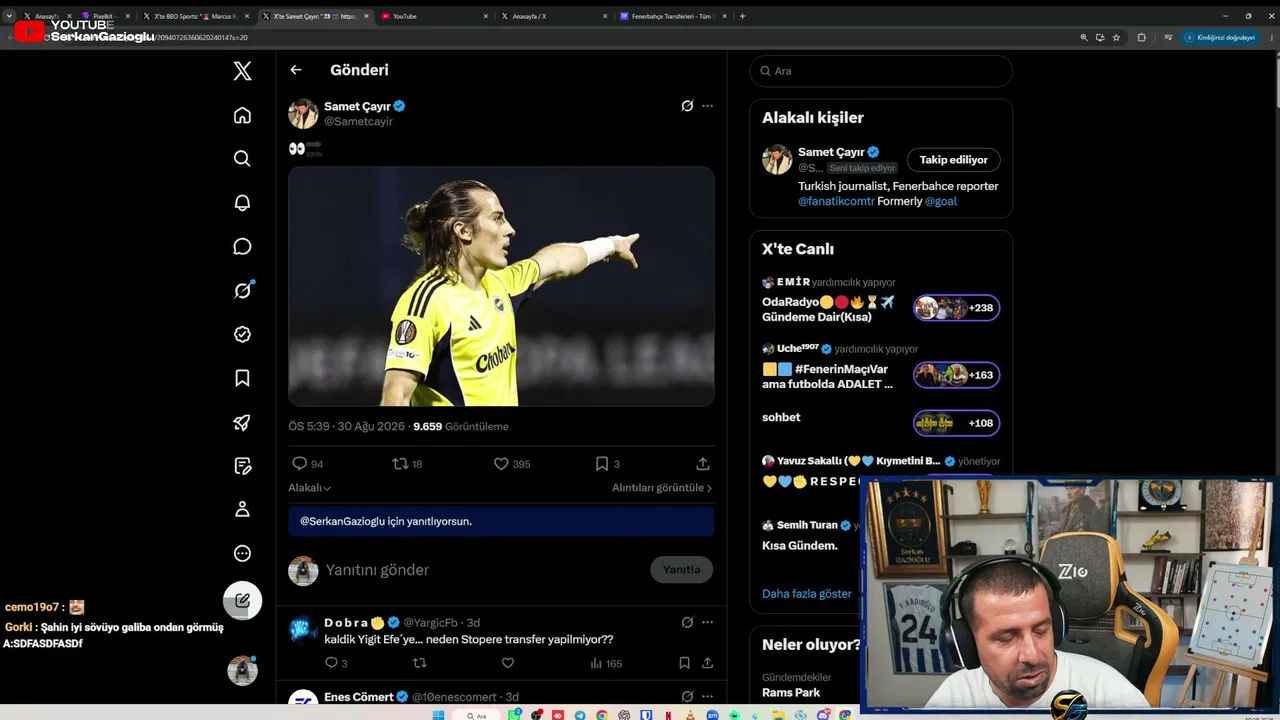Open the rocket icon in sidebar

[x=242, y=422]
